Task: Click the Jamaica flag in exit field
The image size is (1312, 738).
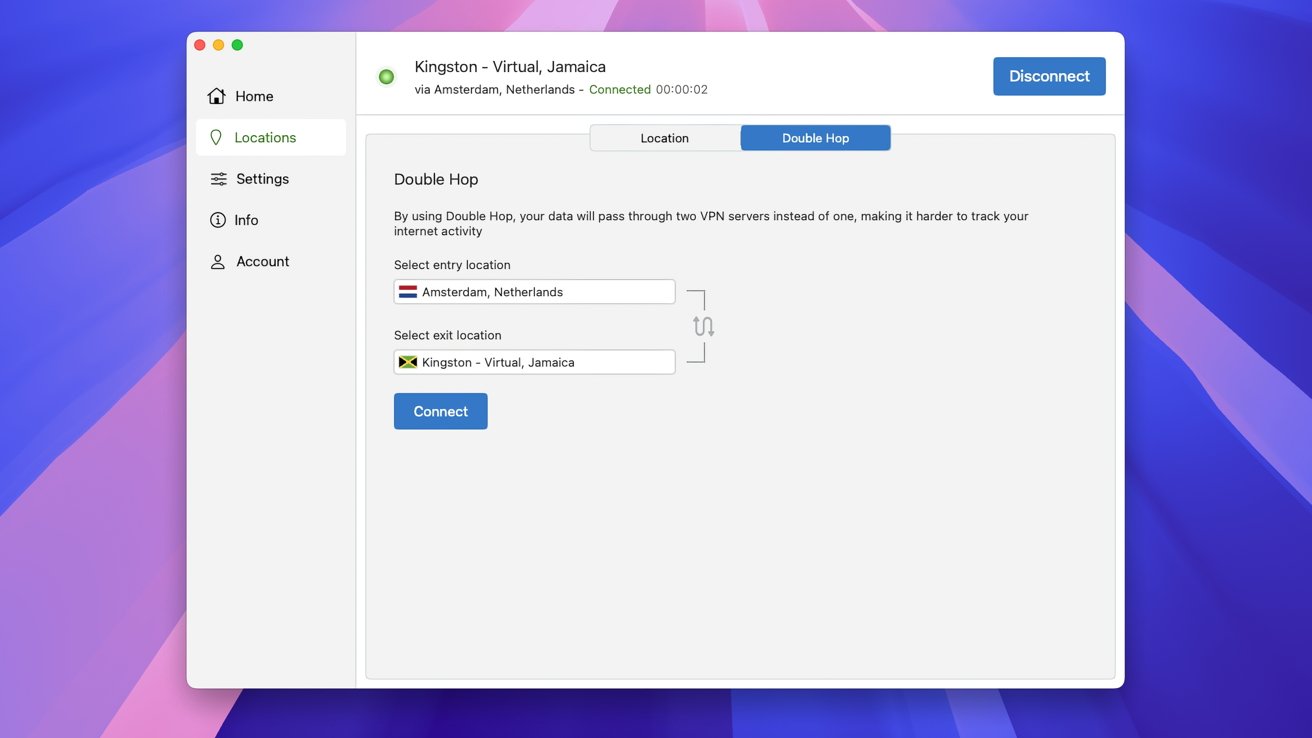Action: pyautogui.click(x=408, y=362)
